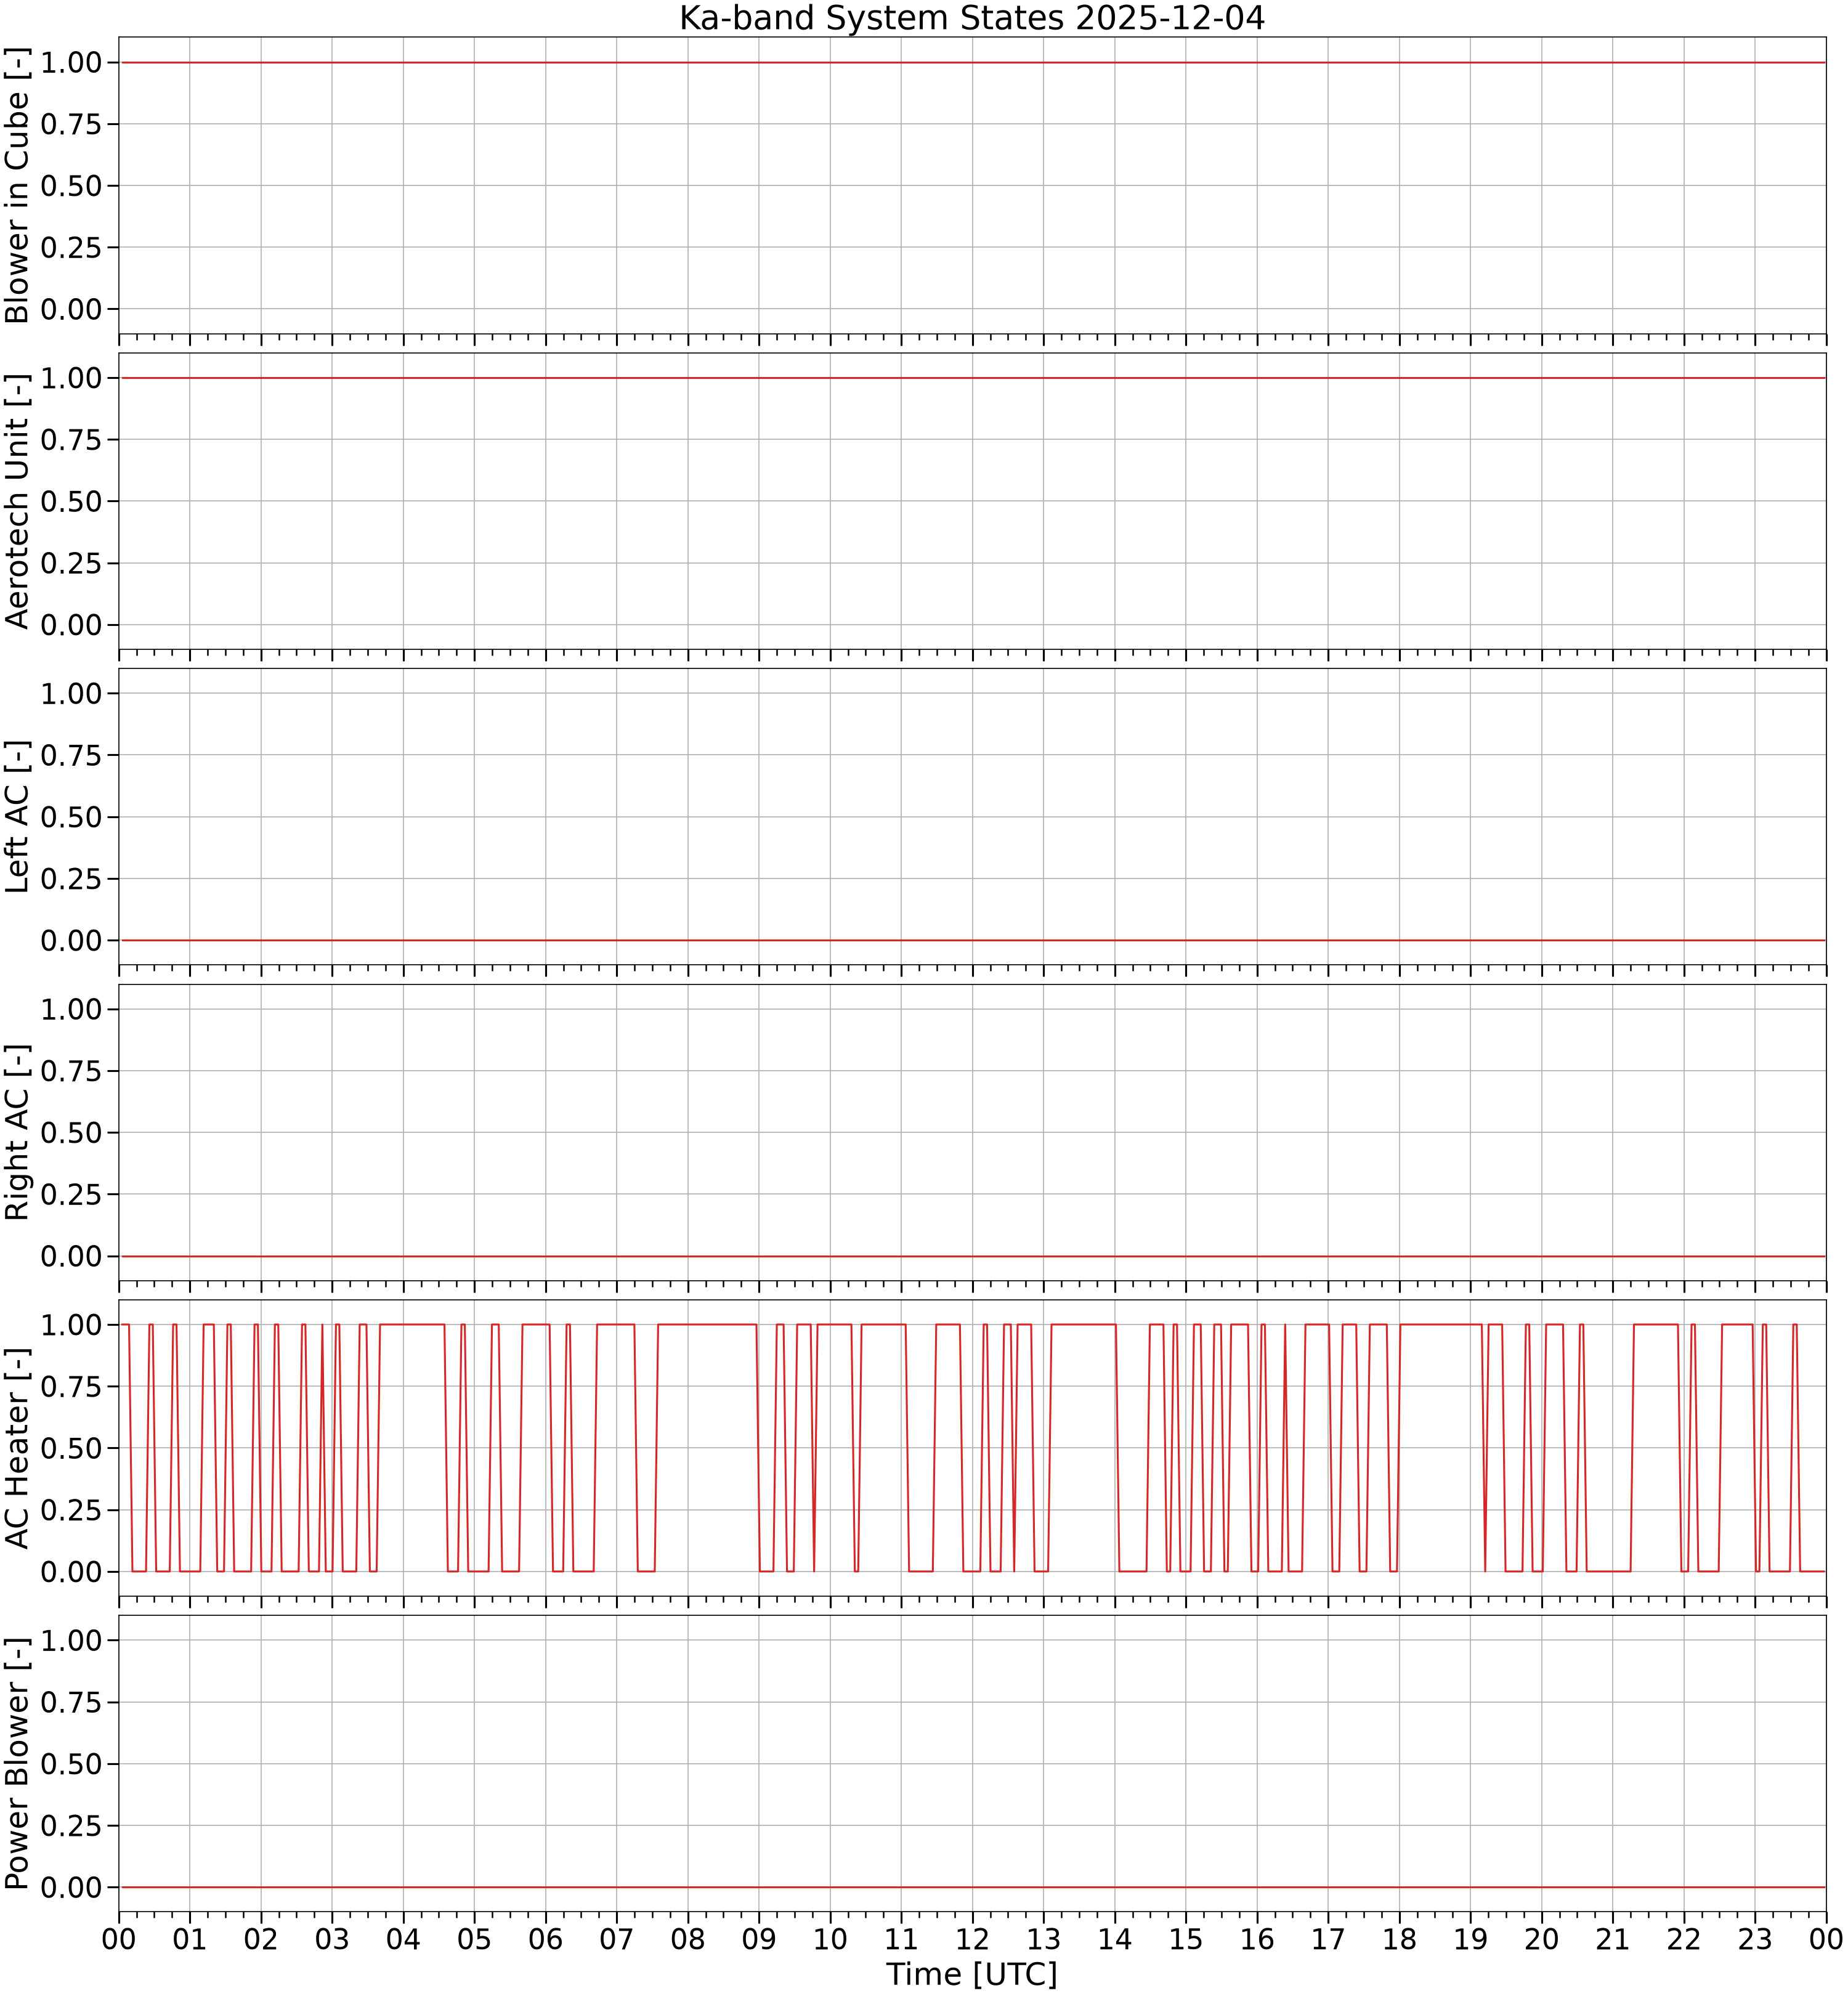Click the 18 hour tick label

(1399, 1939)
